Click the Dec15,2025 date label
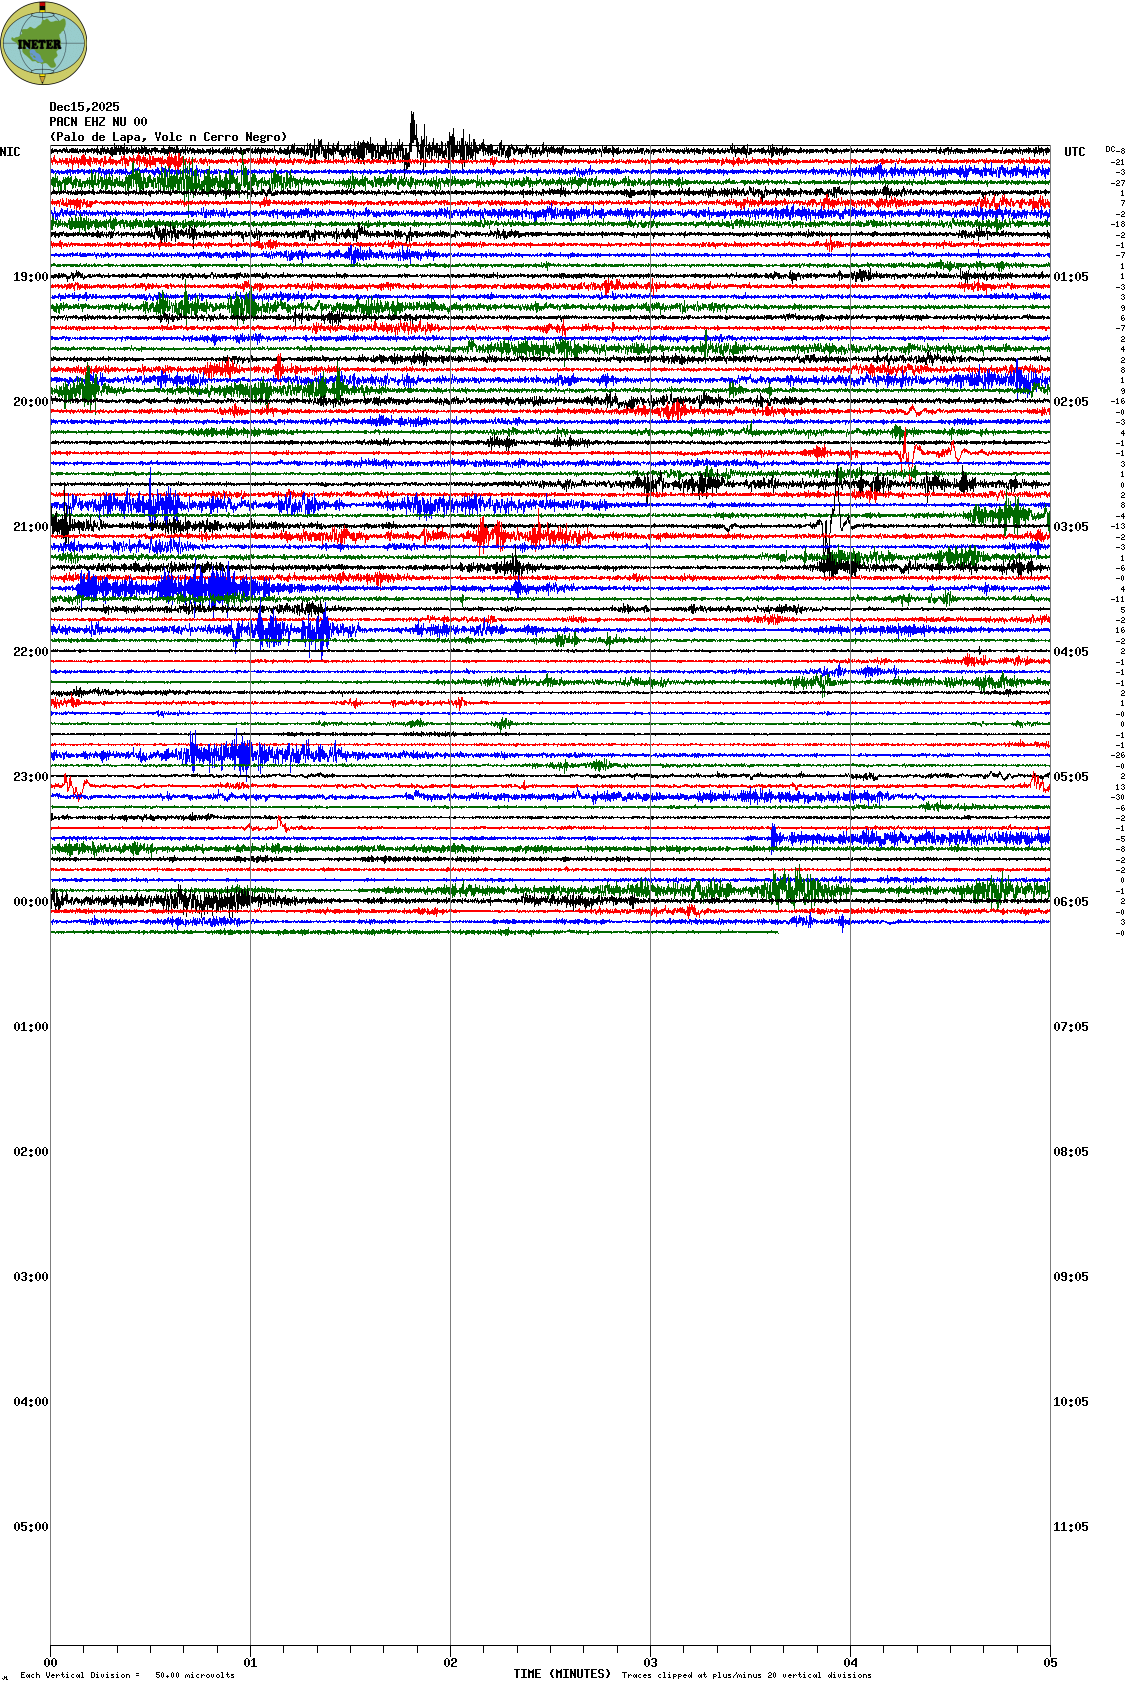The image size is (1130, 1689). coord(84,107)
